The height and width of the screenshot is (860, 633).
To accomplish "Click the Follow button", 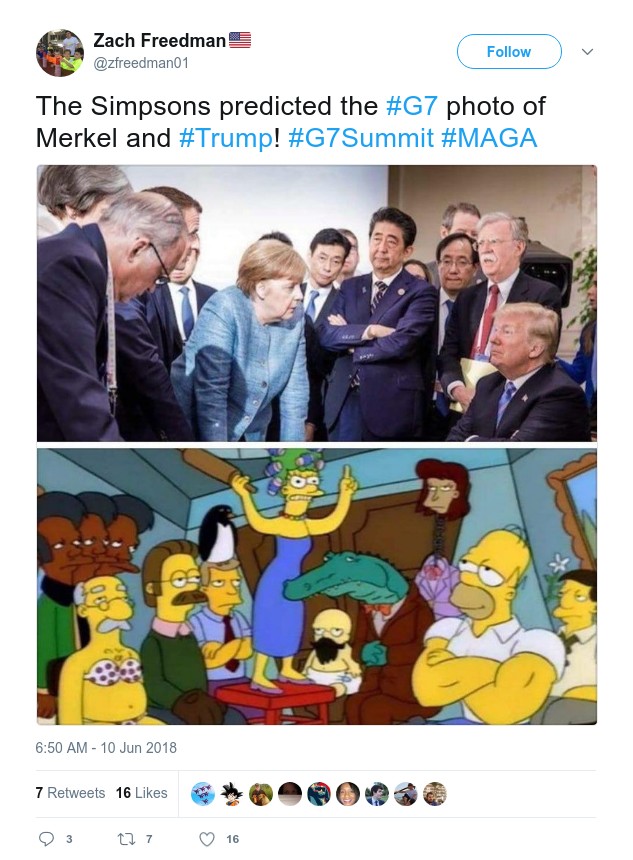I will (x=508, y=52).
